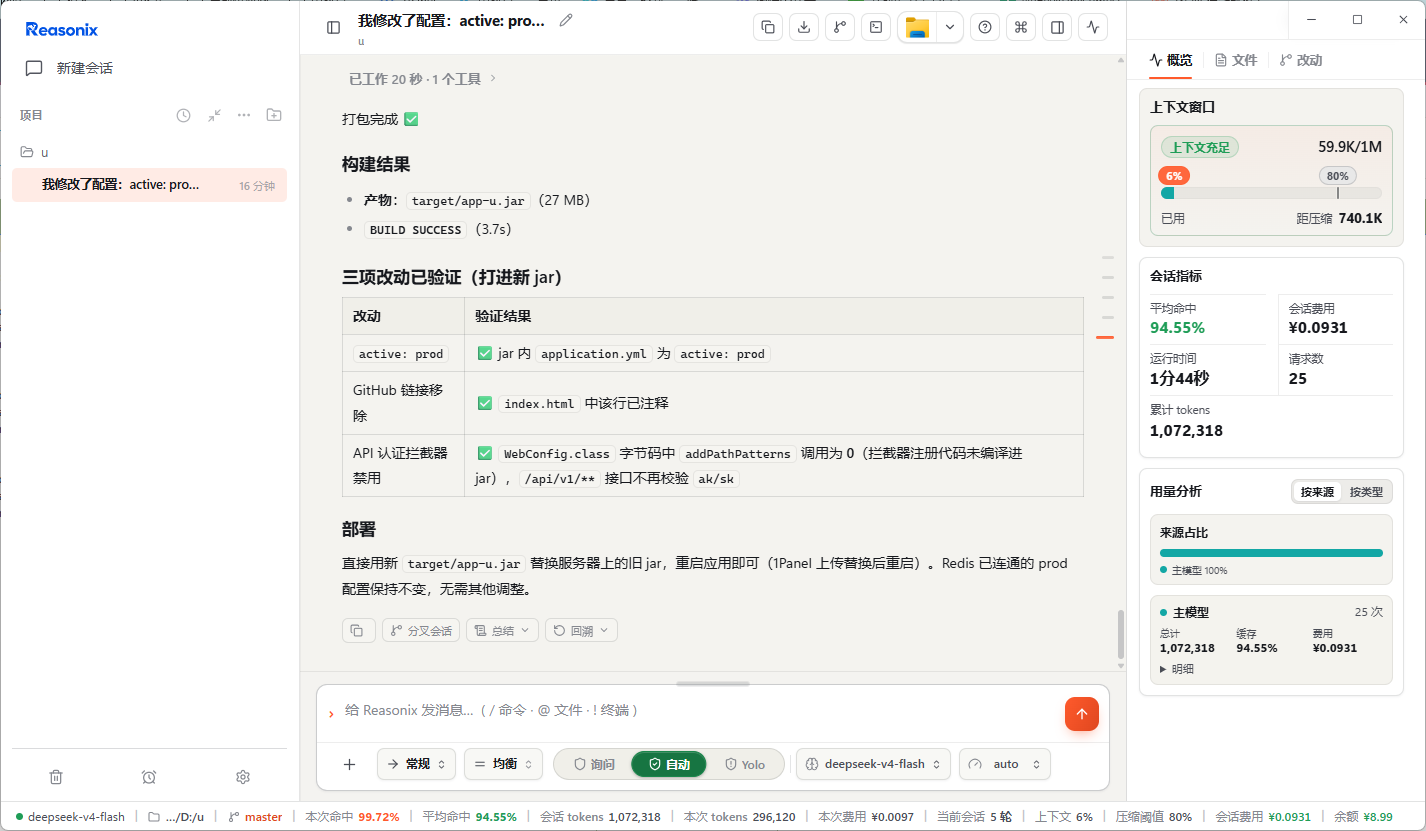
Task: Switch to the 文件 tab
Action: pos(1236,60)
